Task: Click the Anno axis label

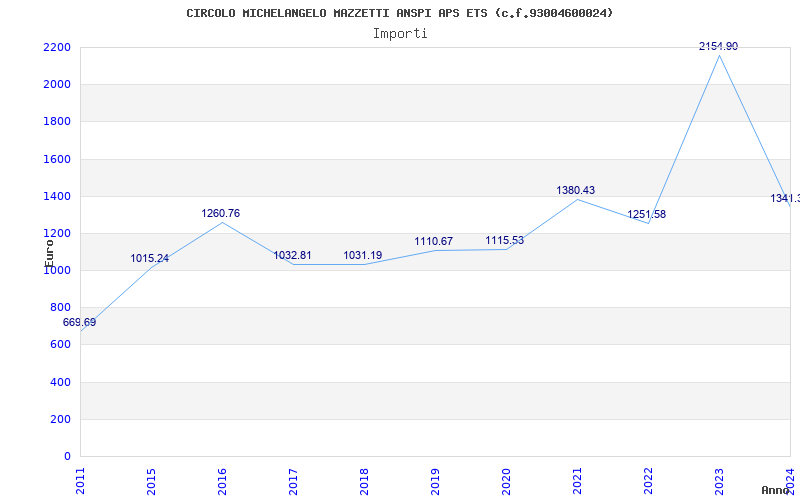Action: 774,490
